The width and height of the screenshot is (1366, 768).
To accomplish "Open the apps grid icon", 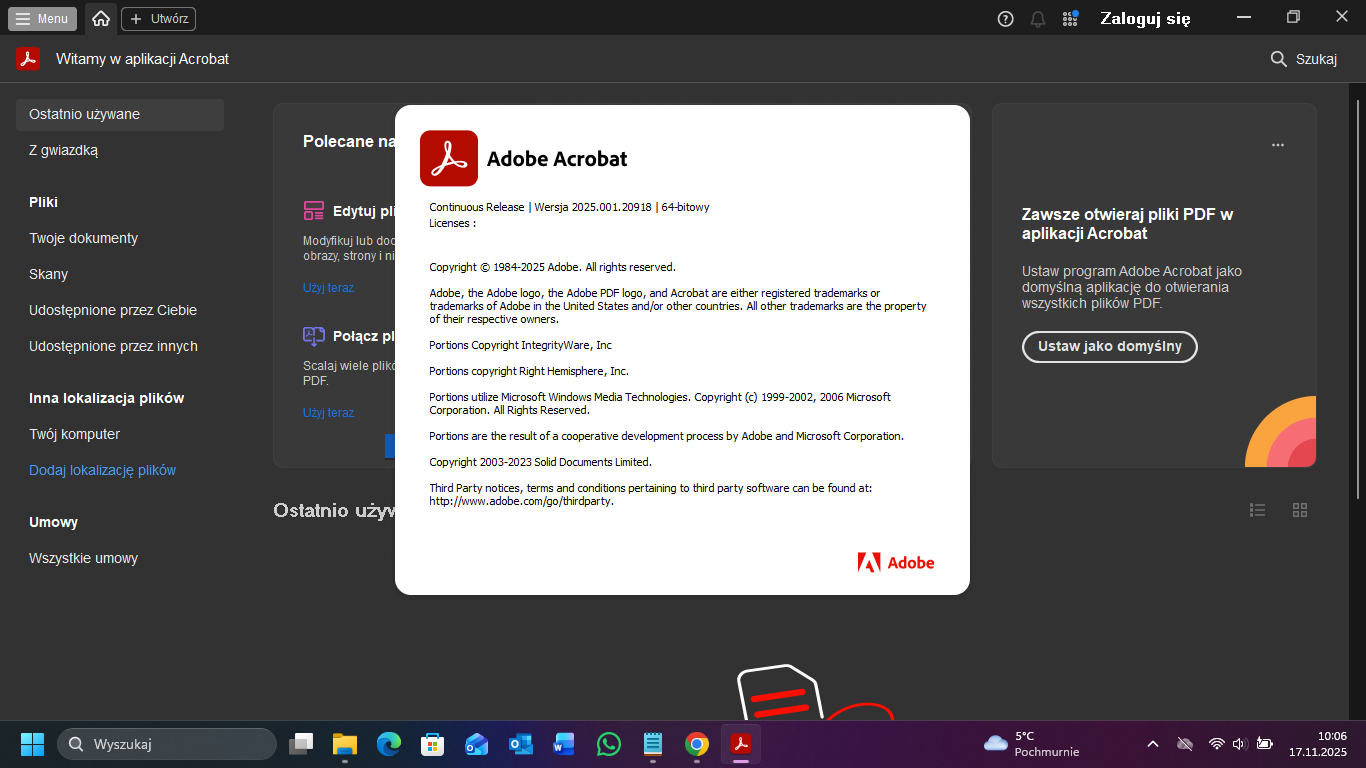I will pos(1070,18).
